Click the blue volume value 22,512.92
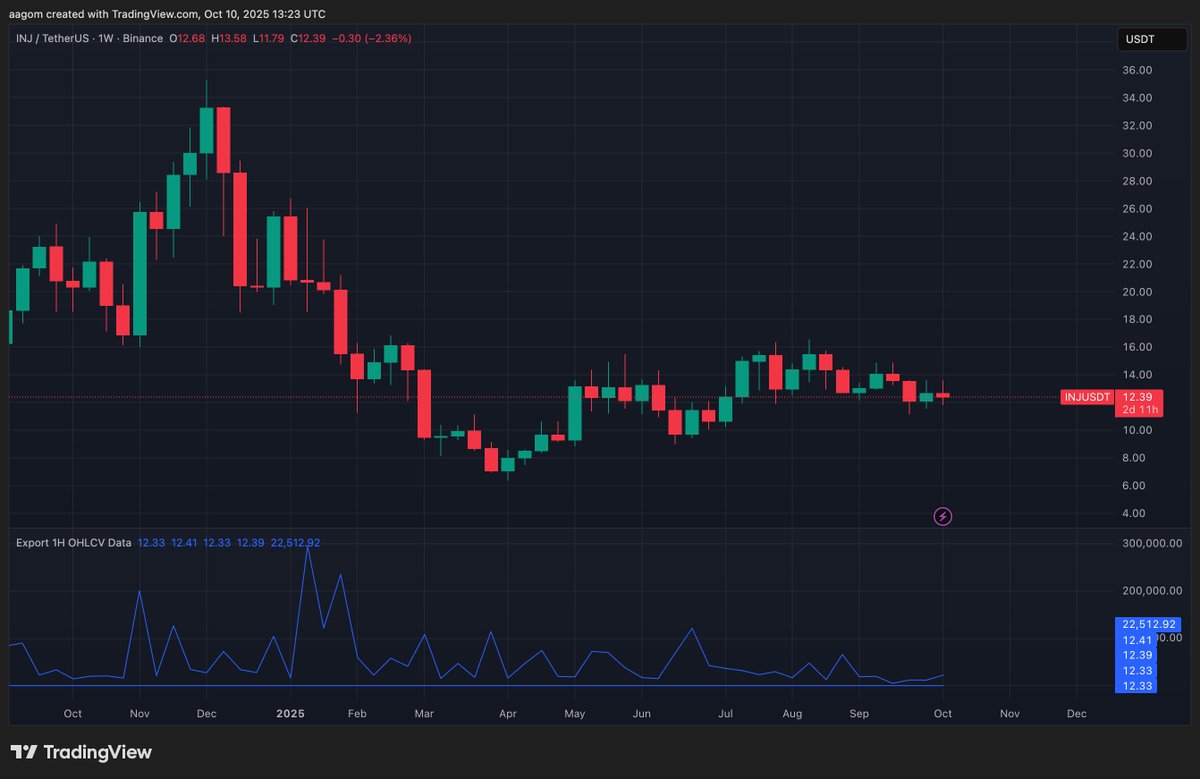The width and height of the screenshot is (1200, 779). click(295, 542)
